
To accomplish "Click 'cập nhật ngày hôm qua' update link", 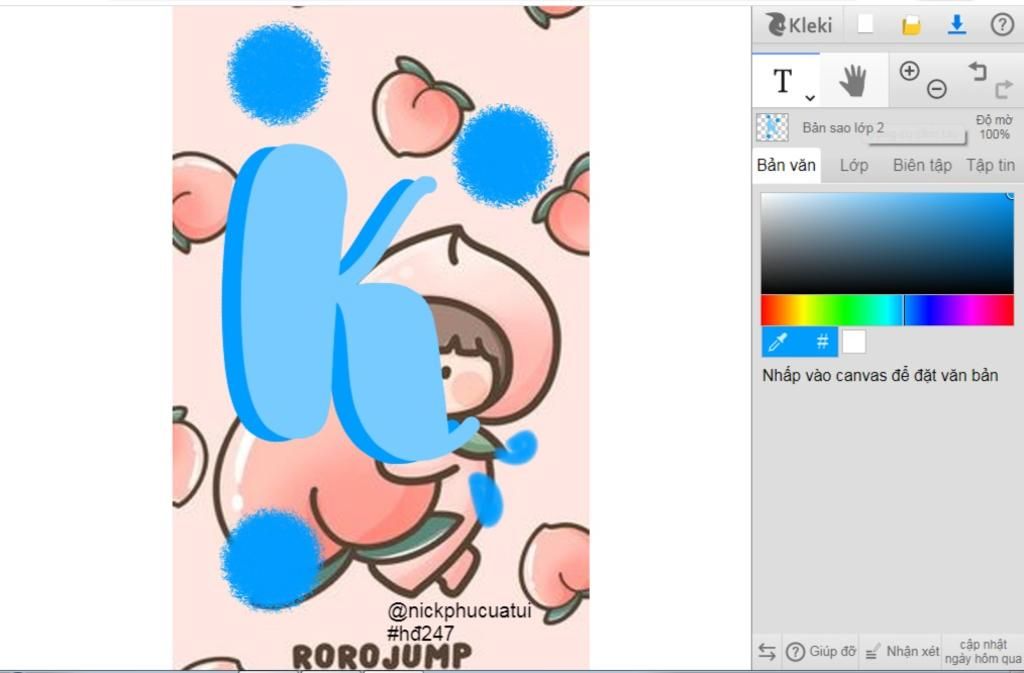I will tap(983, 651).
